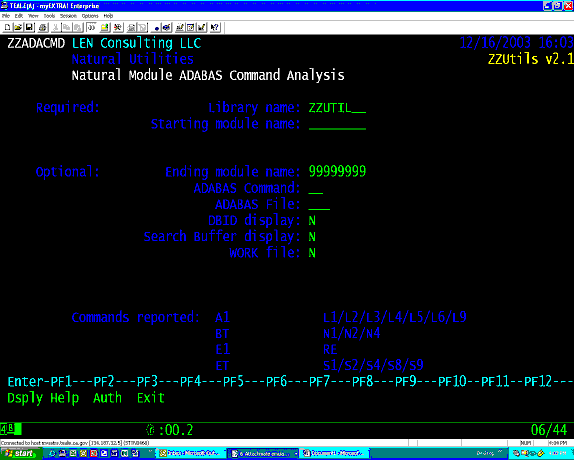Click the WORK file N value
576x461 pixels.
point(312,253)
